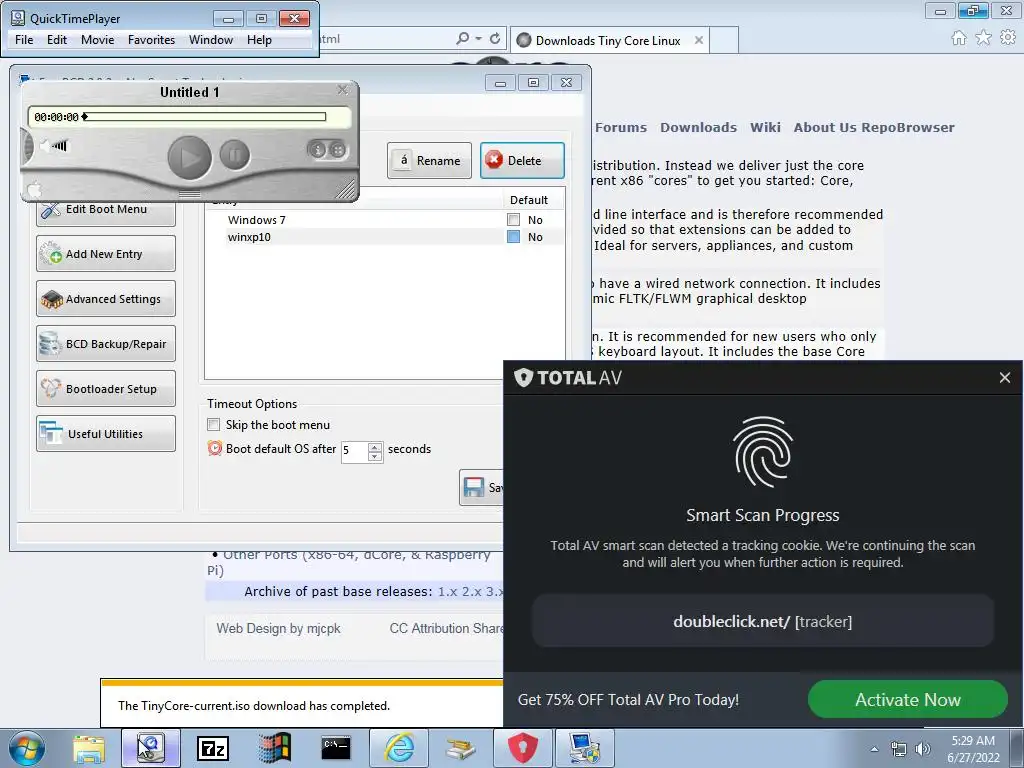This screenshot has height=768, width=1024.
Task: Open the 1.x archive release link
Action: (x=447, y=592)
